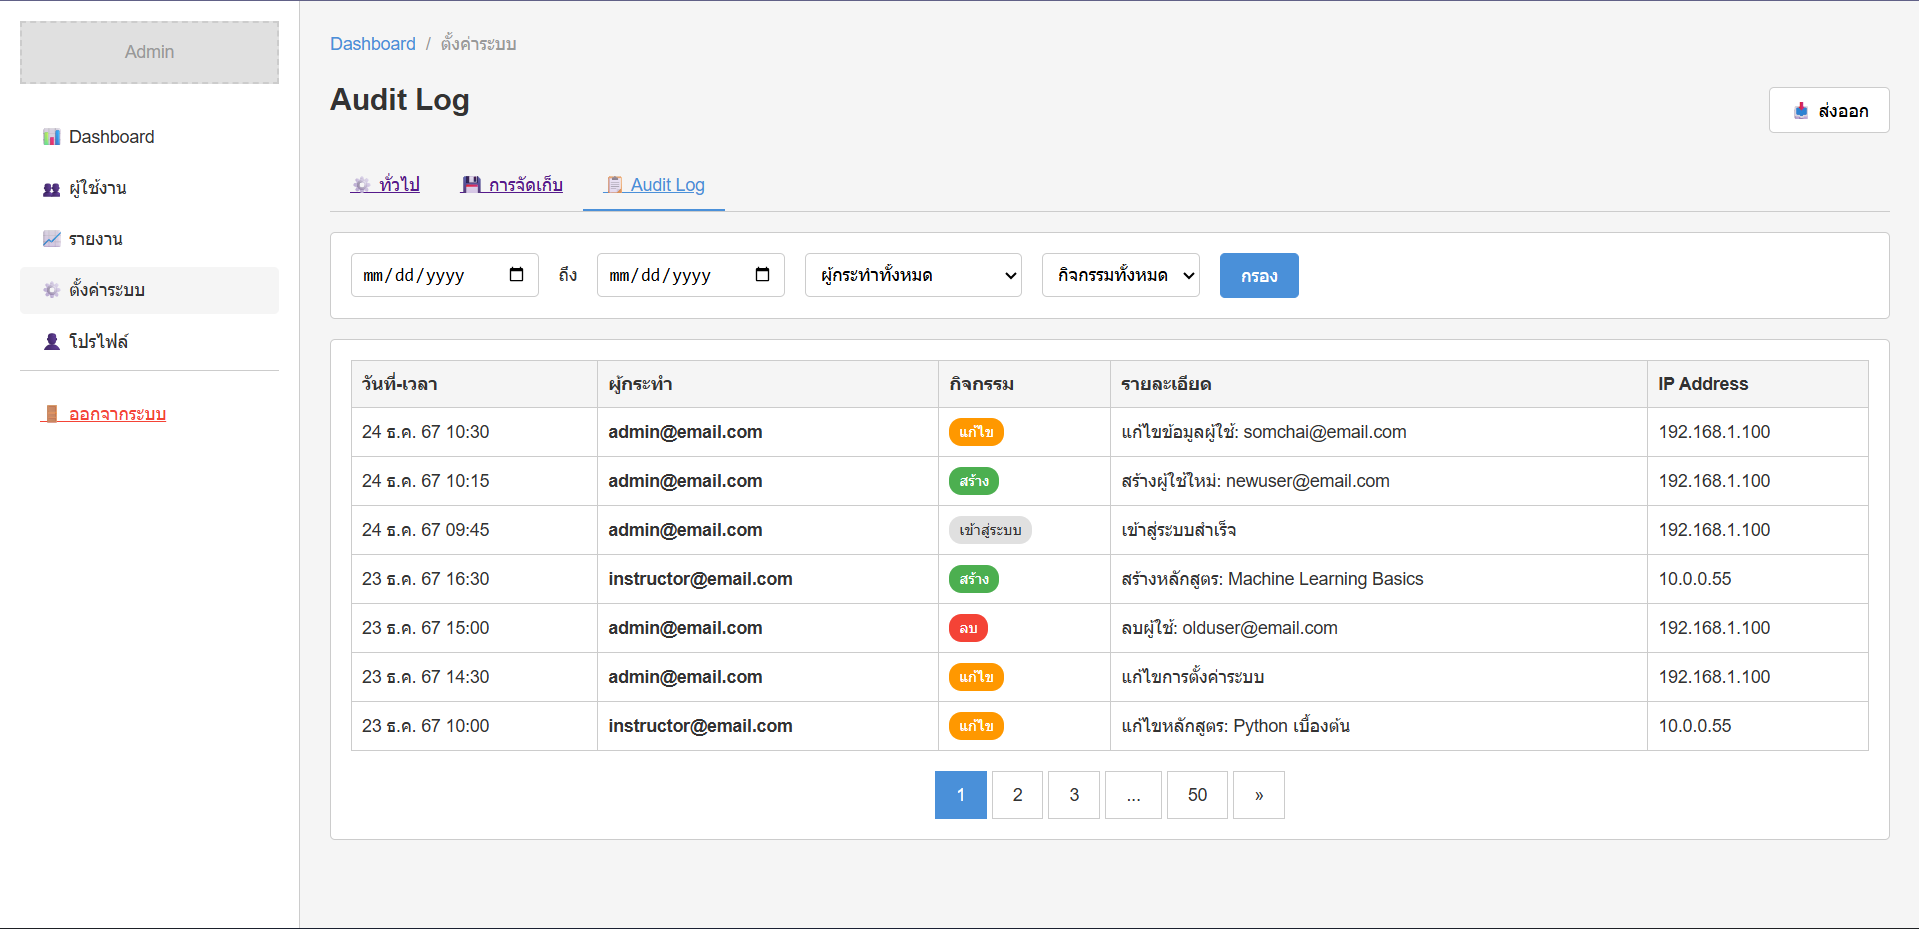Image resolution: width=1919 pixels, height=929 pixels.
Task: Click the red ลบ badge in log row
Action: 967,628
